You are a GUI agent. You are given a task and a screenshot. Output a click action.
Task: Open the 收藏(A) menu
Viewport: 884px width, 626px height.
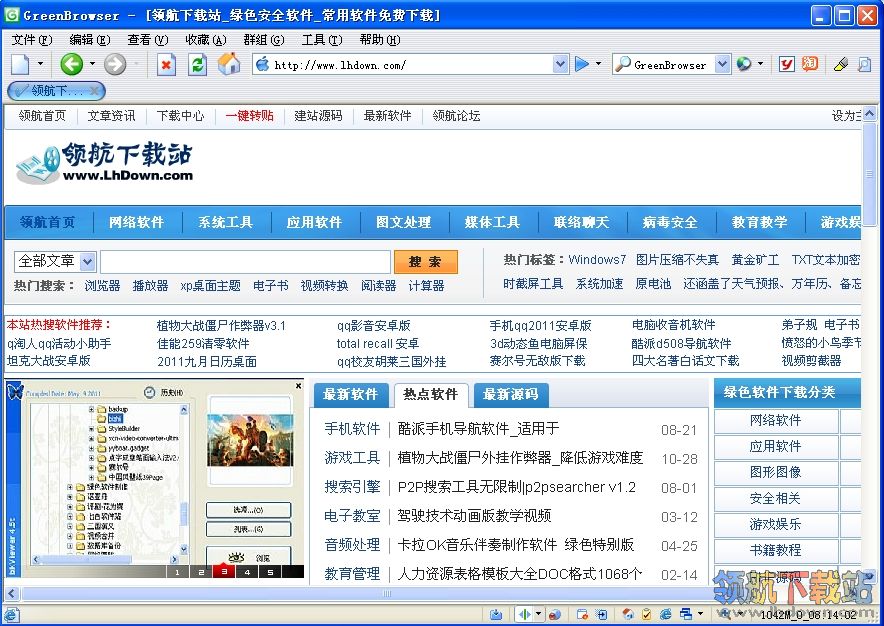click(206, 40)
